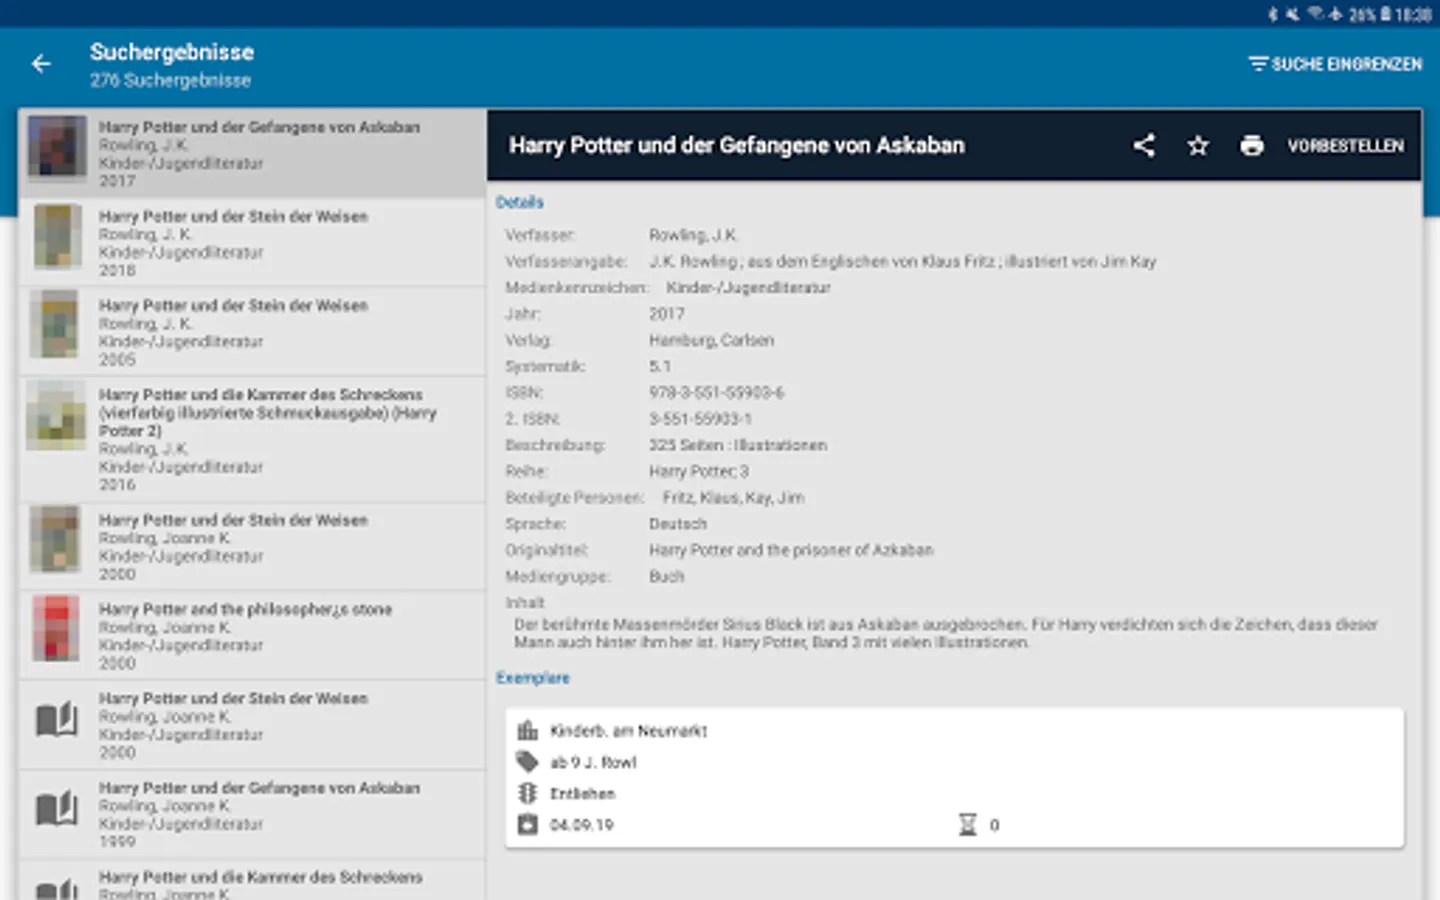Click the share icon
This screenshot has width=1440, height=900.
tap(1144, 146)
